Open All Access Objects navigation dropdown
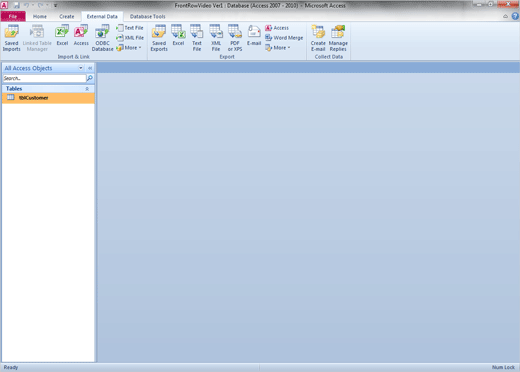Viewport: 520px width, 372px height. click(x=81, y=68)
